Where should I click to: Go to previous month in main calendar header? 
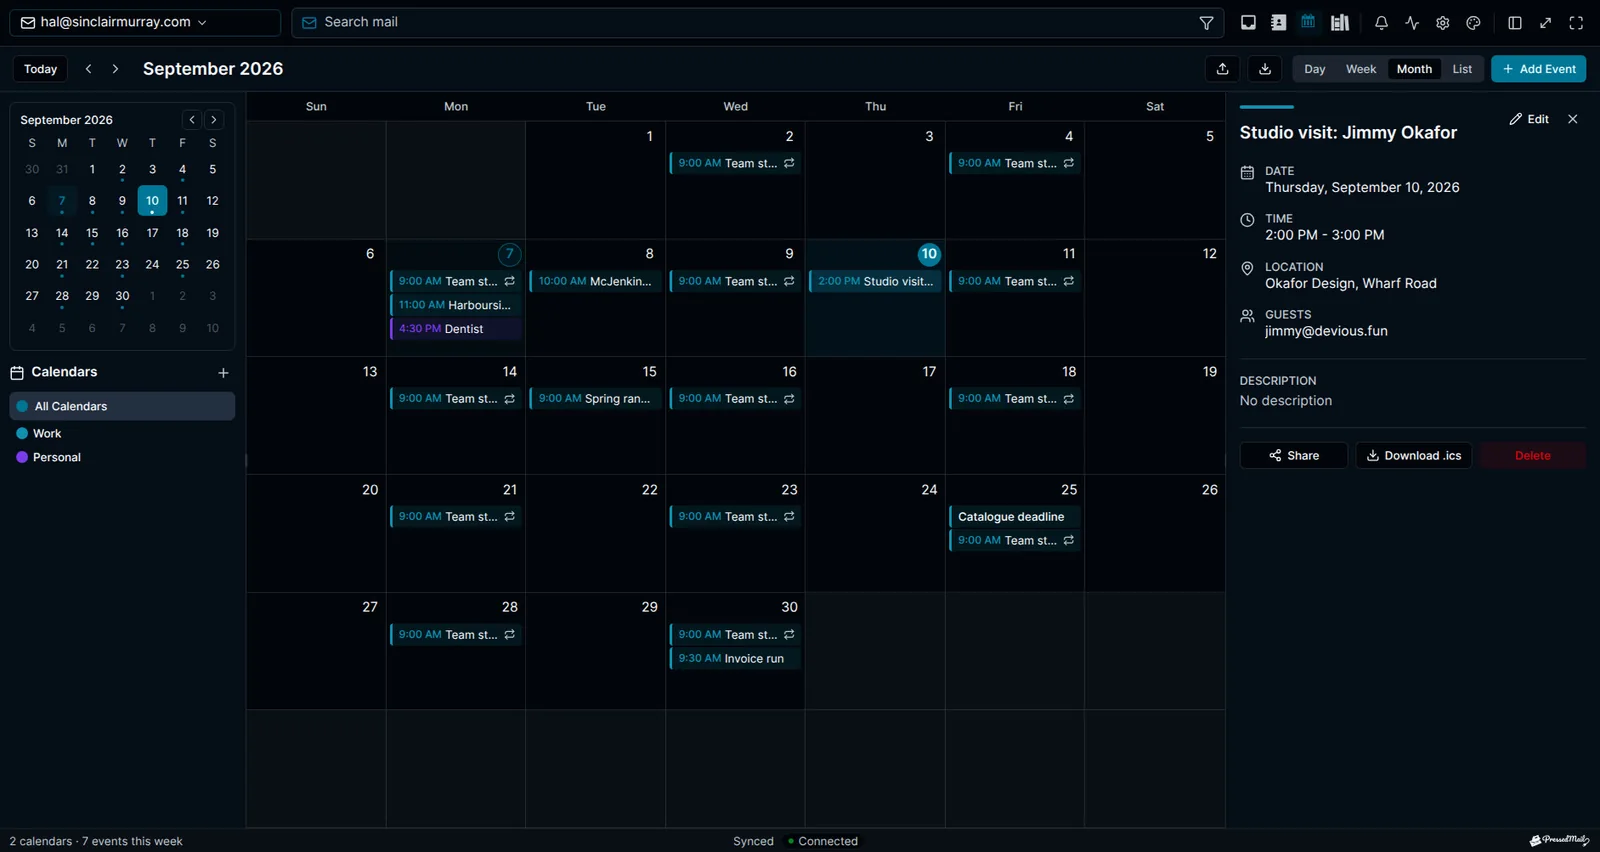(x=89, y=69)
